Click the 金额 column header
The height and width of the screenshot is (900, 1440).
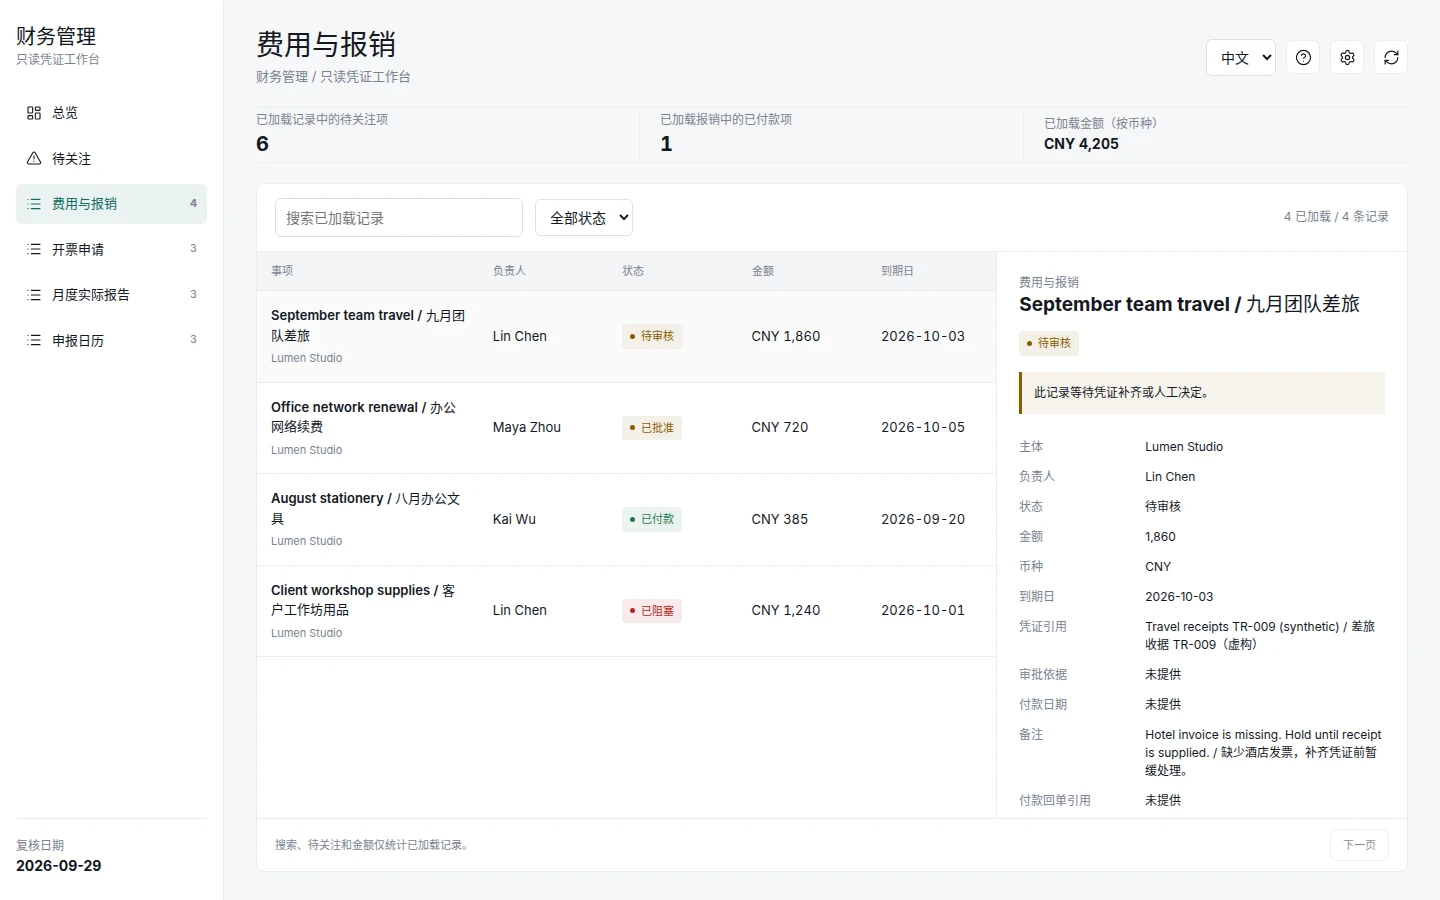point(763,271)
